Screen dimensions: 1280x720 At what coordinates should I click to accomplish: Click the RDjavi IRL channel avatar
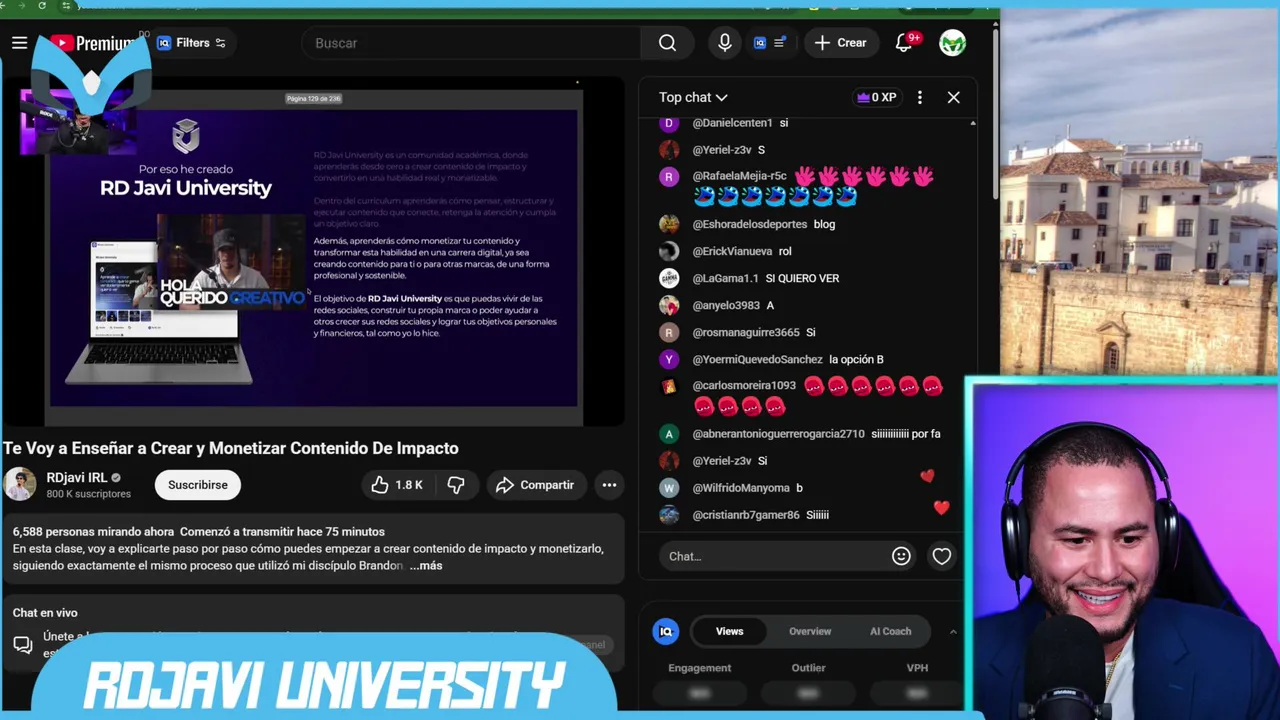pos(20,485)
